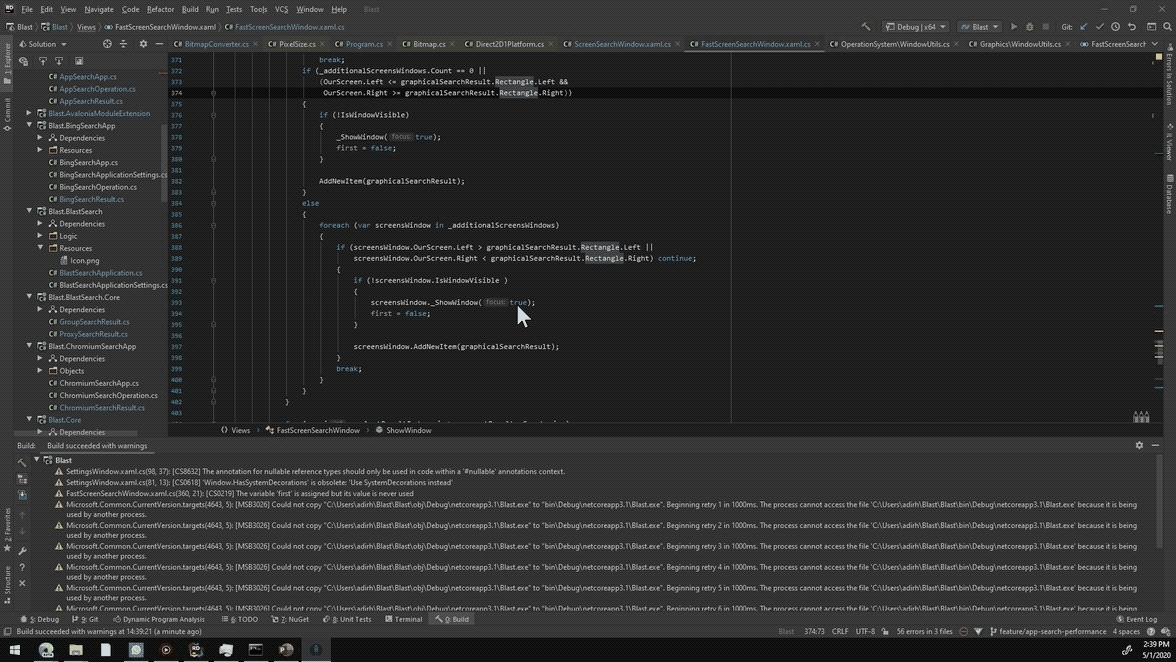1176x662 pixels.
Task: Click the '4 spaces' indent status entry
Action: 1126,631
